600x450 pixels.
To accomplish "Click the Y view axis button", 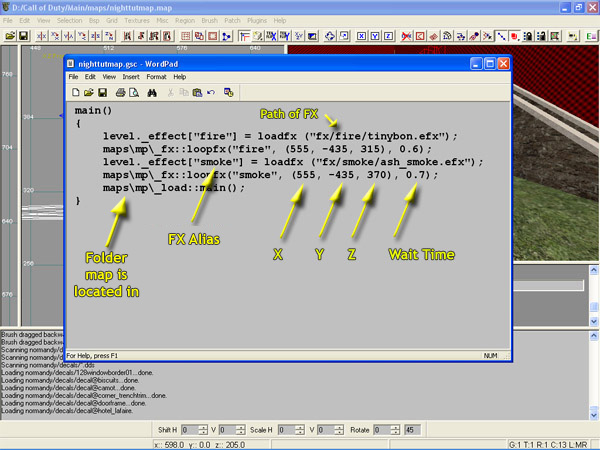I will [375, 36].
